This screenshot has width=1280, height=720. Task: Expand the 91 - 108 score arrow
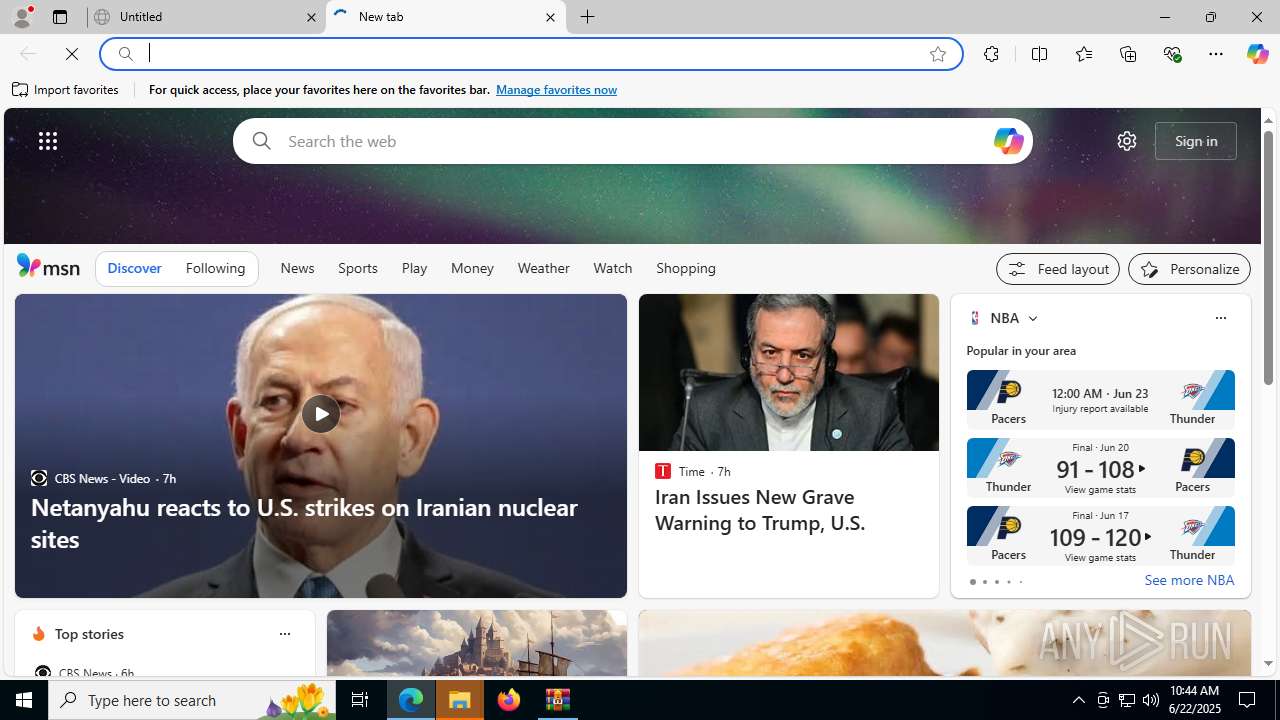[x=1142, y=469]
